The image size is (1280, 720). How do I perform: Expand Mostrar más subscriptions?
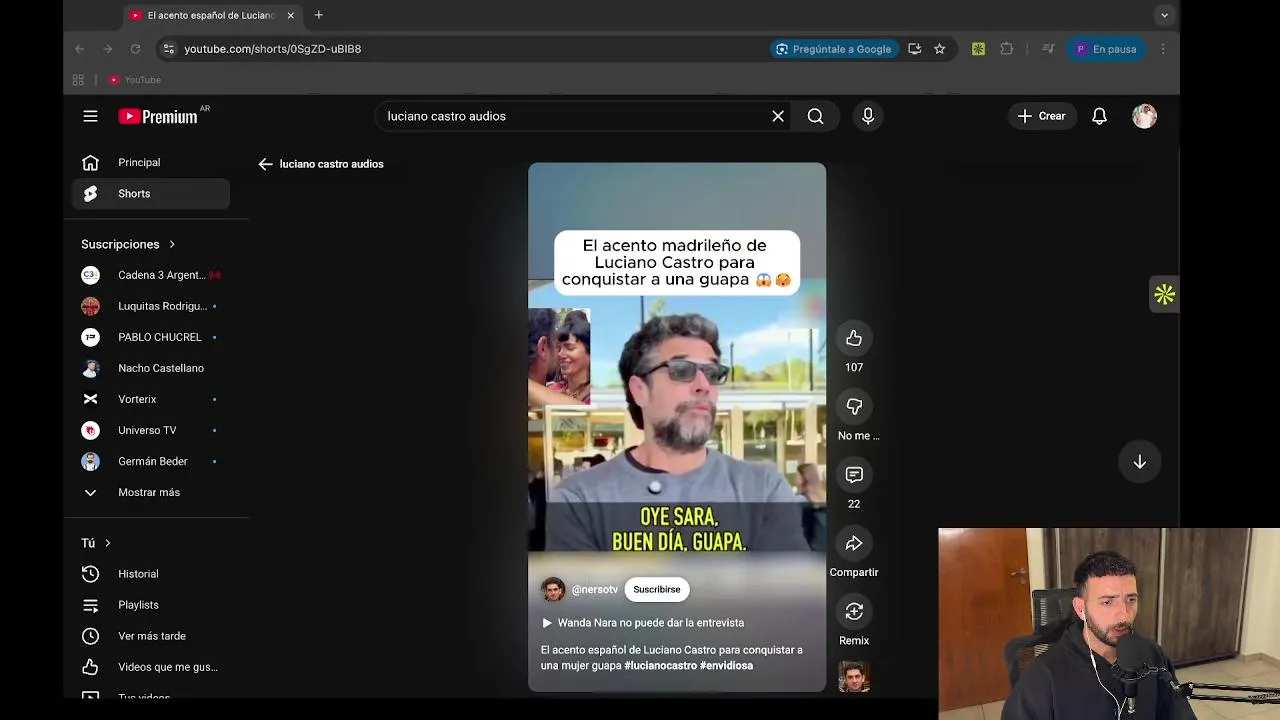pos(151,492)
